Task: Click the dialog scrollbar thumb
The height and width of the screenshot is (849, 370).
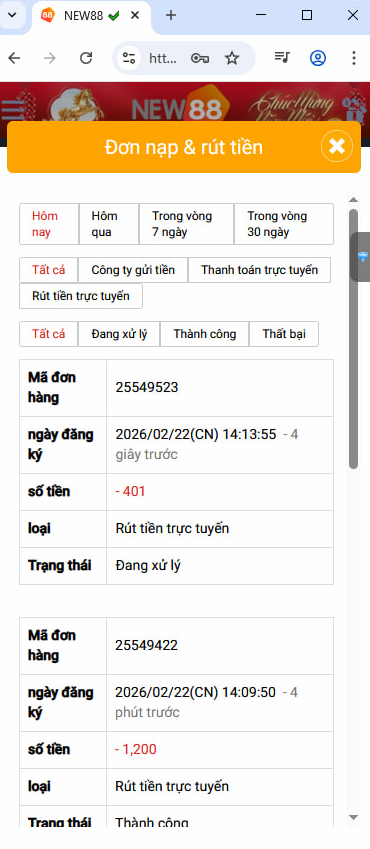Action: [x=354, y=339]
